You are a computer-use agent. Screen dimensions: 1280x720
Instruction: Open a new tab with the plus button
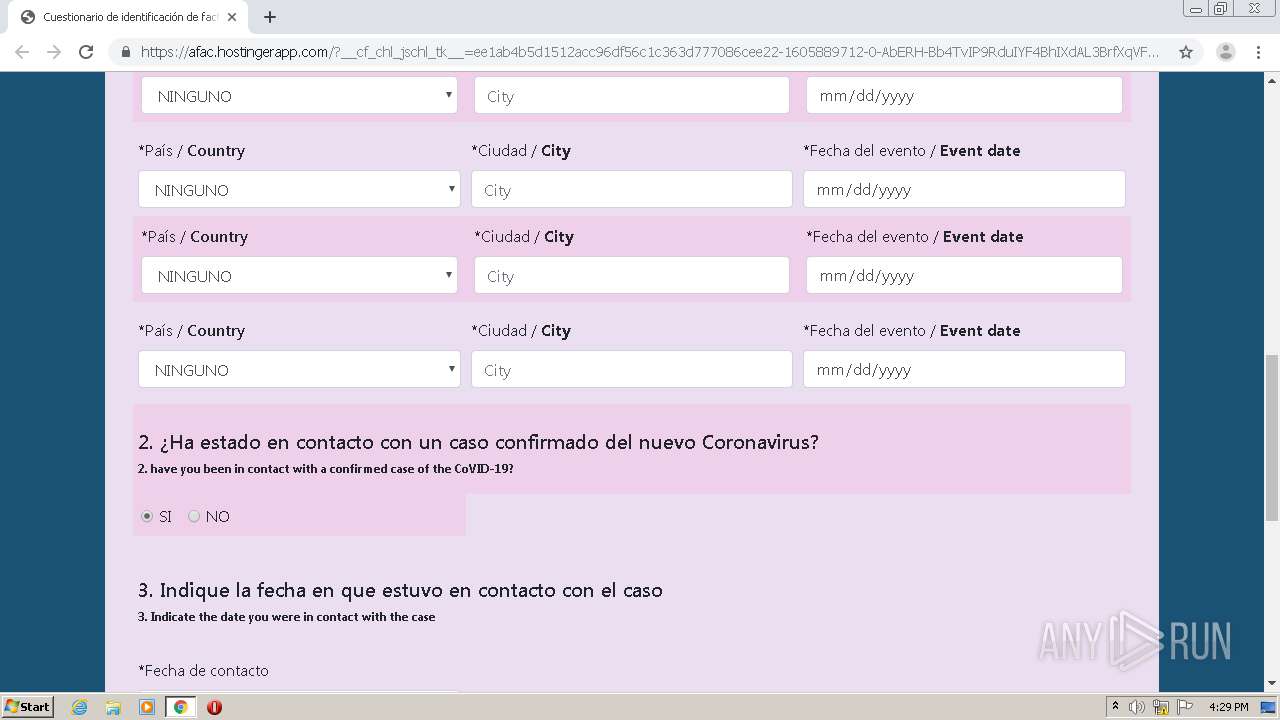pos(270,17)
